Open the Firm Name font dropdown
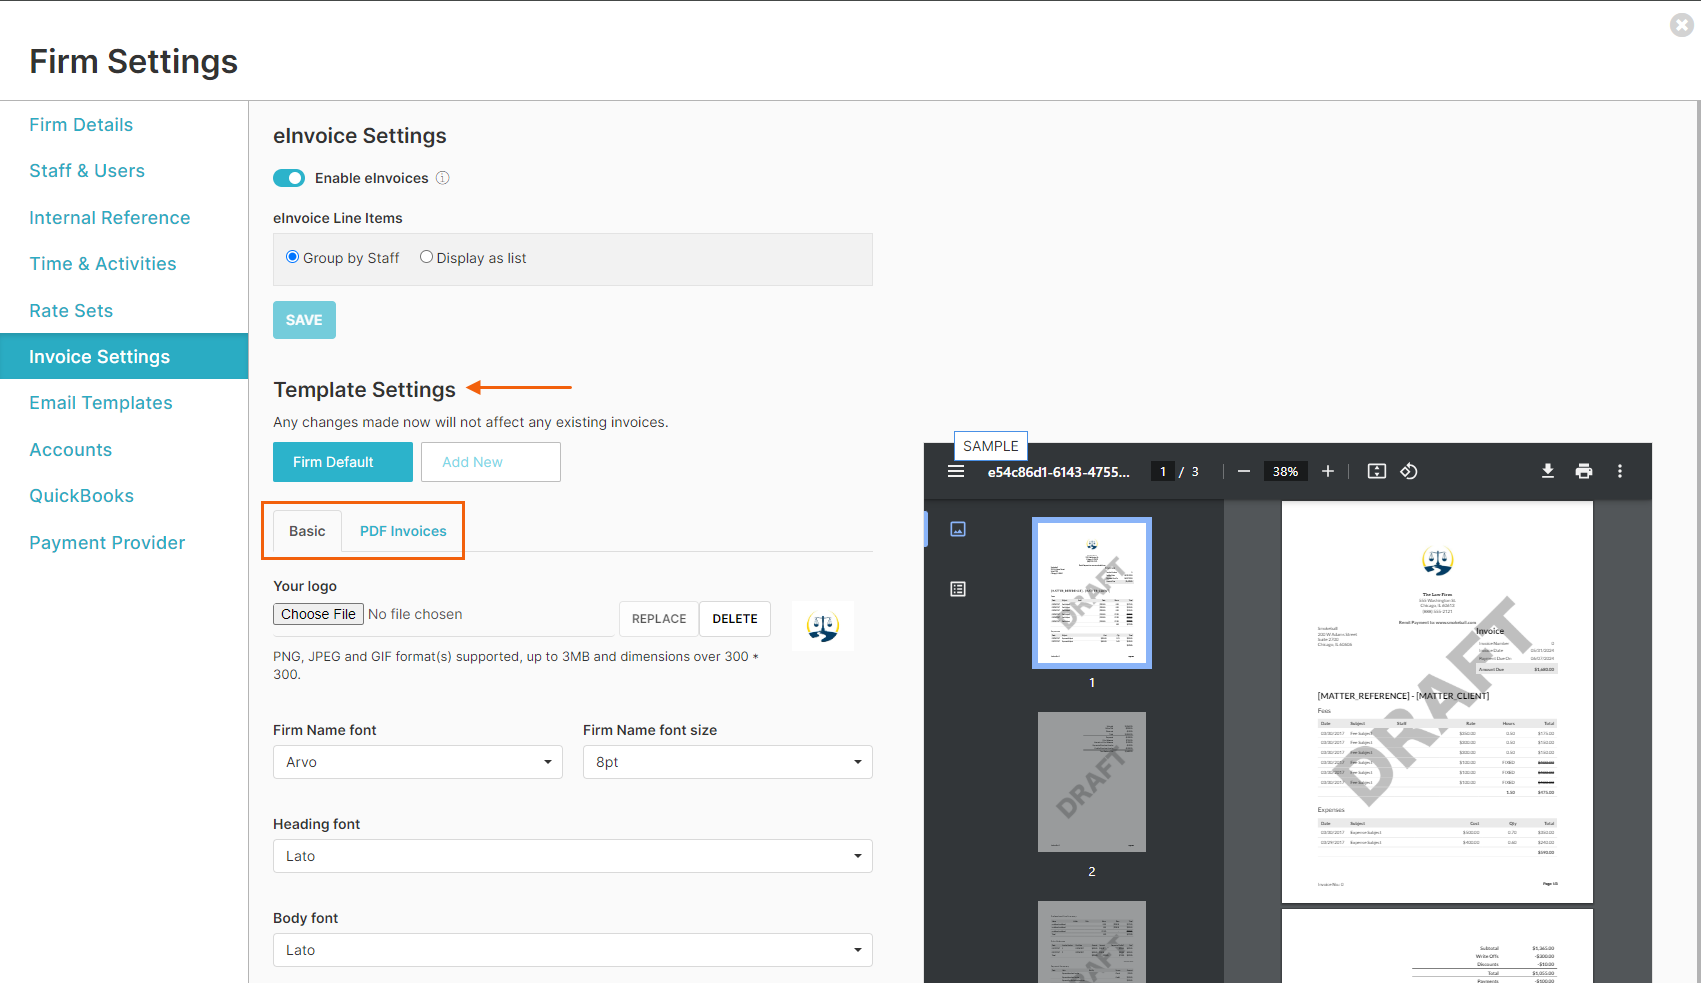Viewport: 1701px width, 983px height. click(x=418, y=762)
